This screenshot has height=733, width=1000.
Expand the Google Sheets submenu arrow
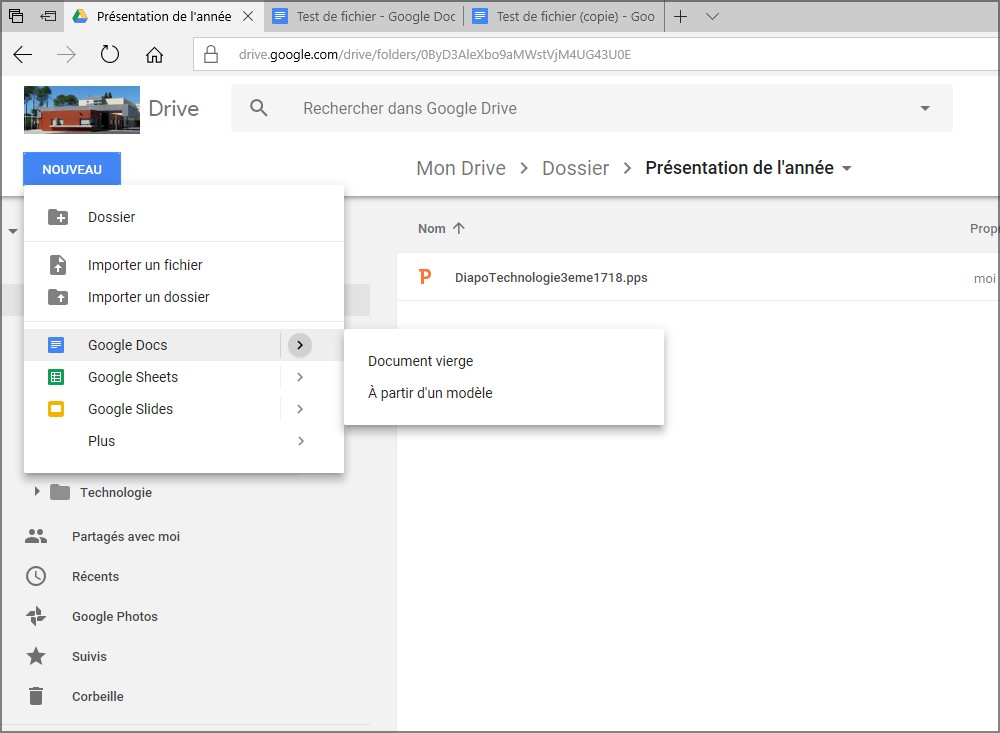(300, 377)
